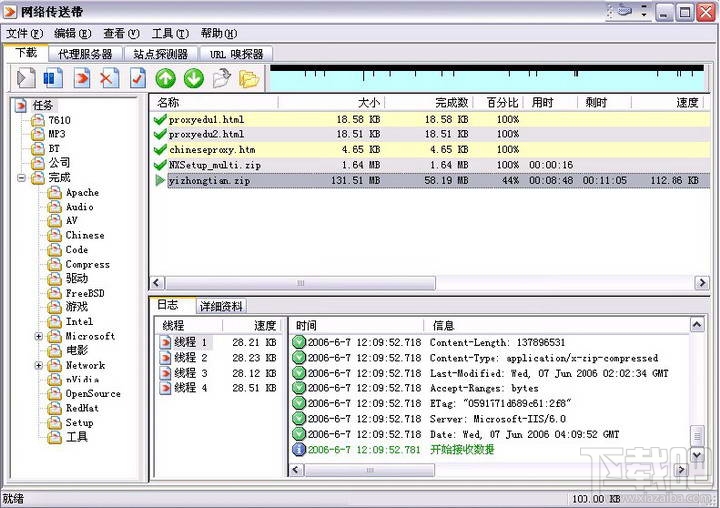The width and height of the screenshot is (720, 508).
Task: Select the FreeBSD folder in tree
Action: click(x=85, y=293)
